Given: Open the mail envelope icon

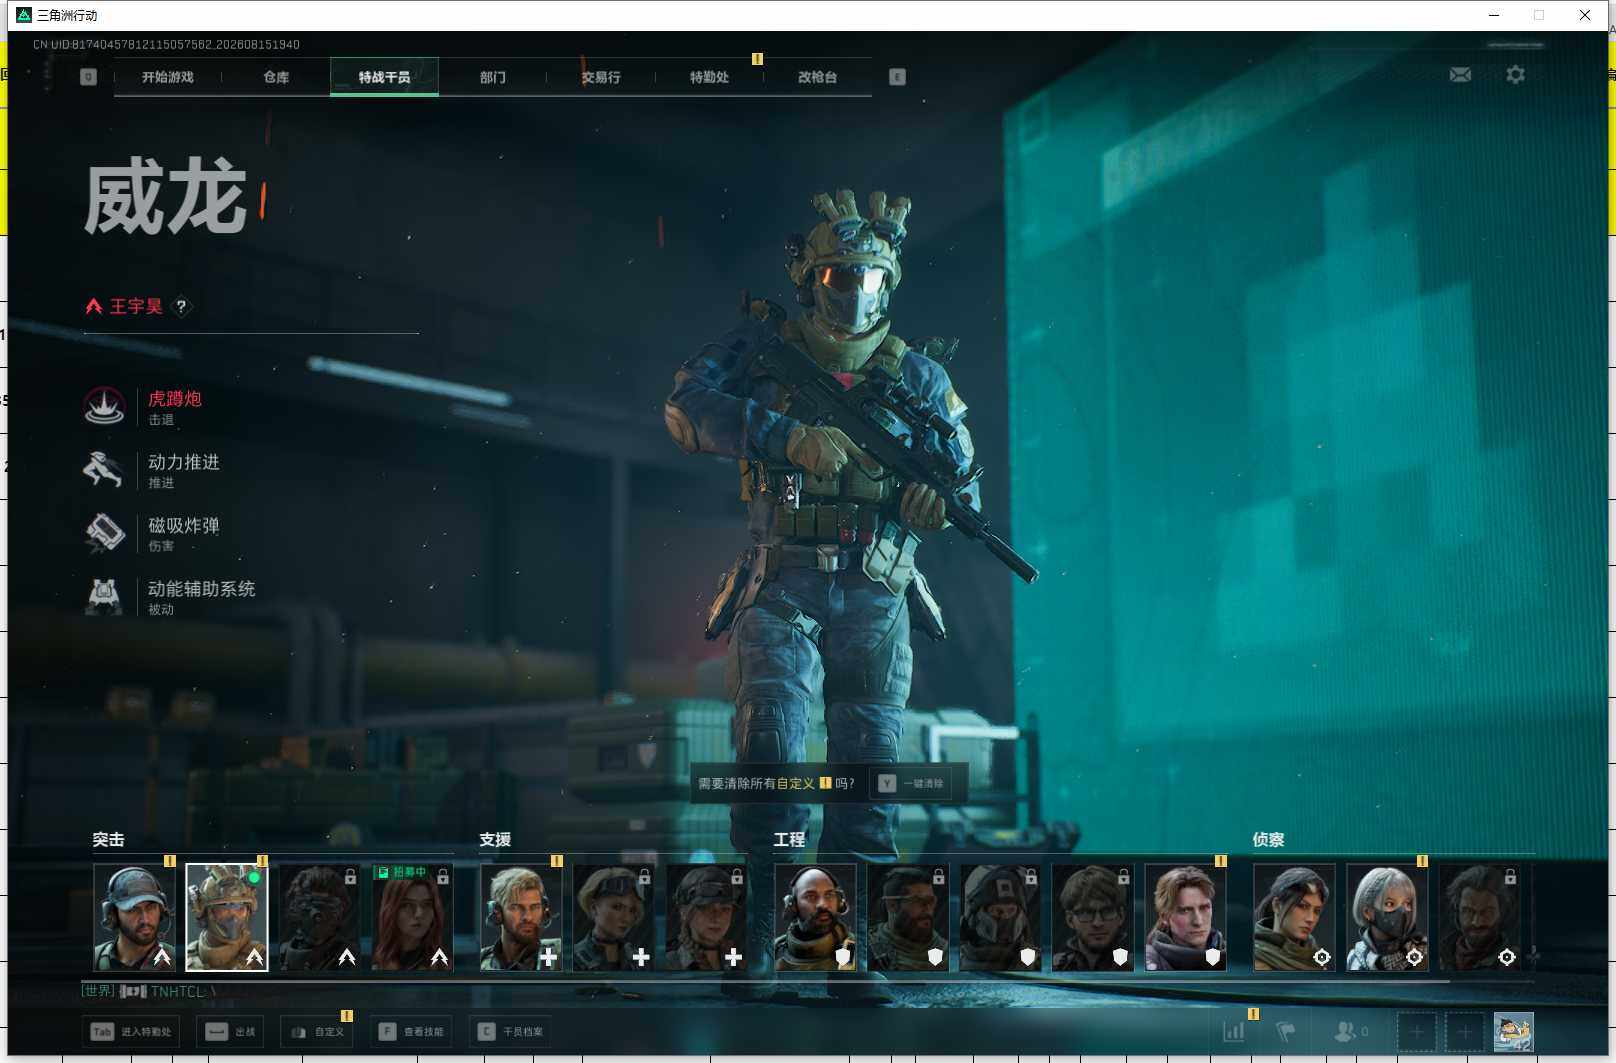Looking at the screenshot, I should tap(1460, 75).
